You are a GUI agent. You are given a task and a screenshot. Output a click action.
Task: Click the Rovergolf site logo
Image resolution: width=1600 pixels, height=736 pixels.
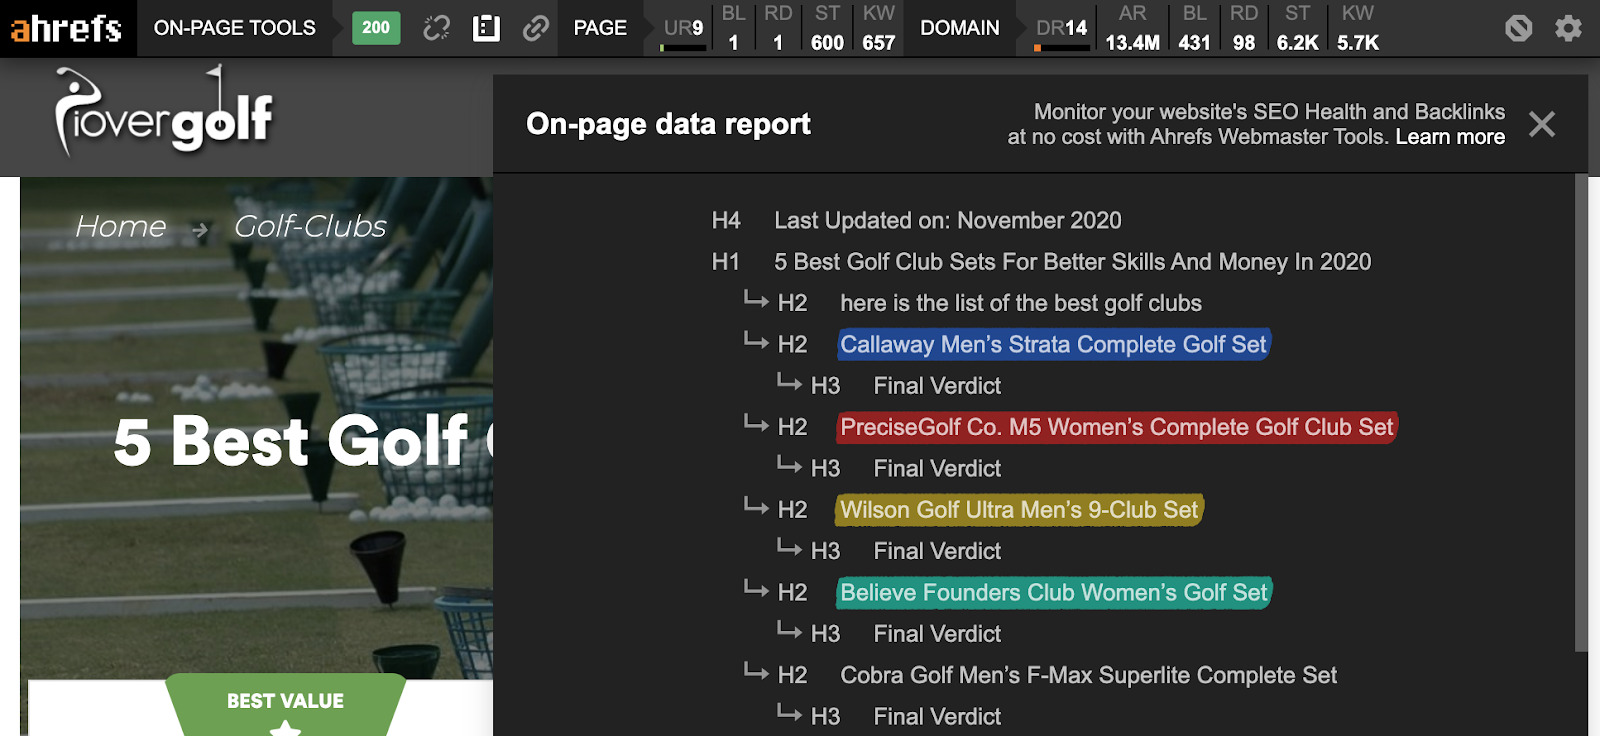tap(164, 112)
